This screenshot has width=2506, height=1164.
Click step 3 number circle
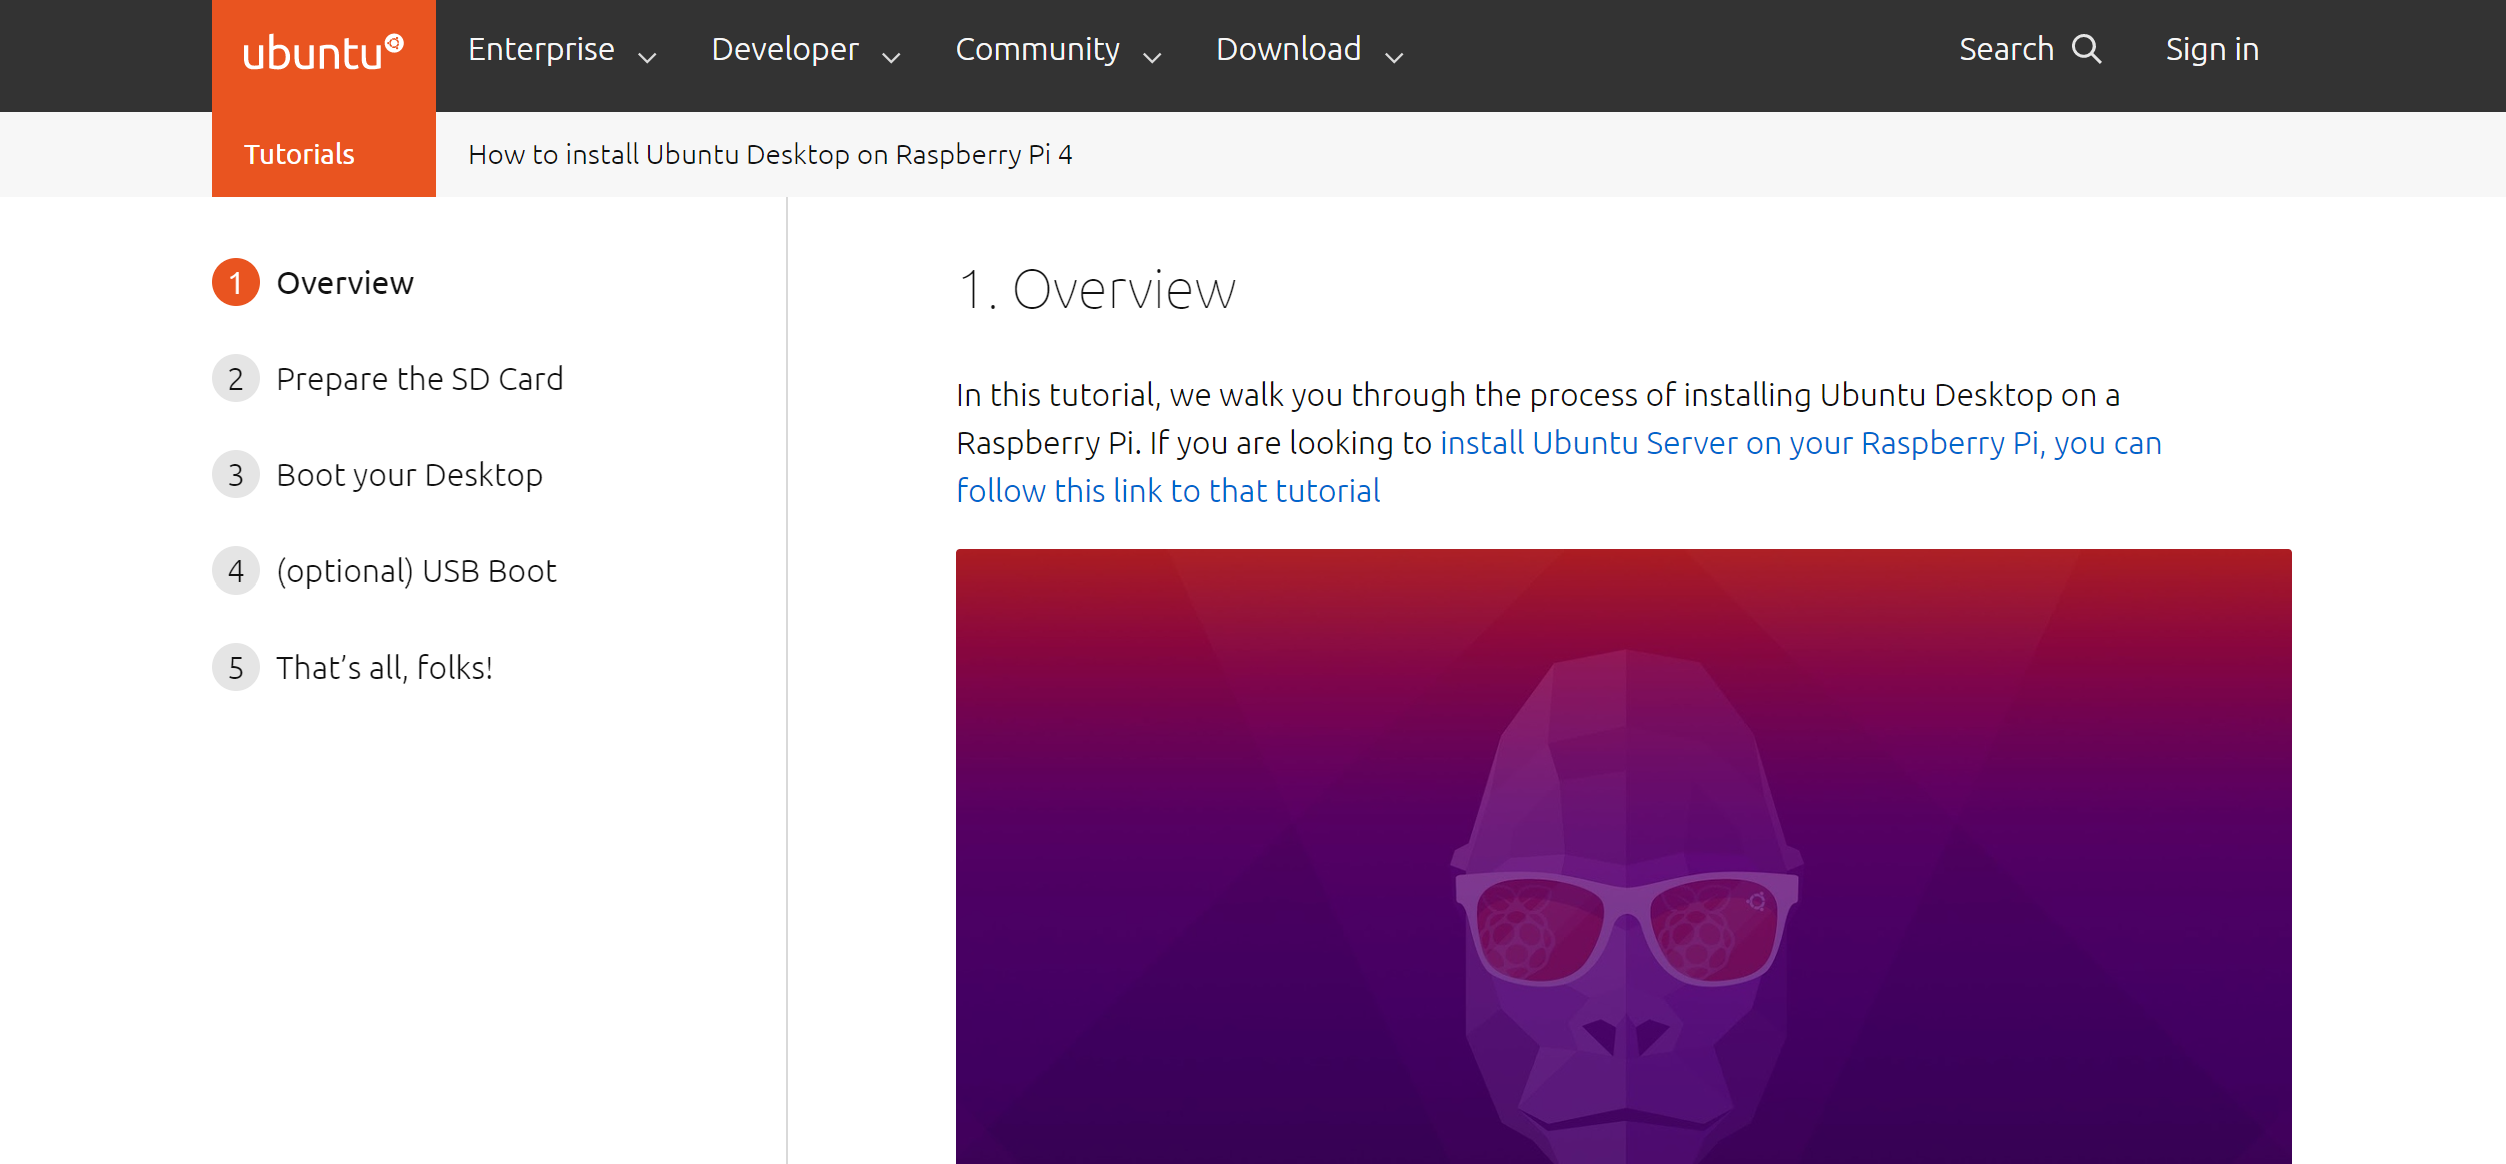pos(236,475)
